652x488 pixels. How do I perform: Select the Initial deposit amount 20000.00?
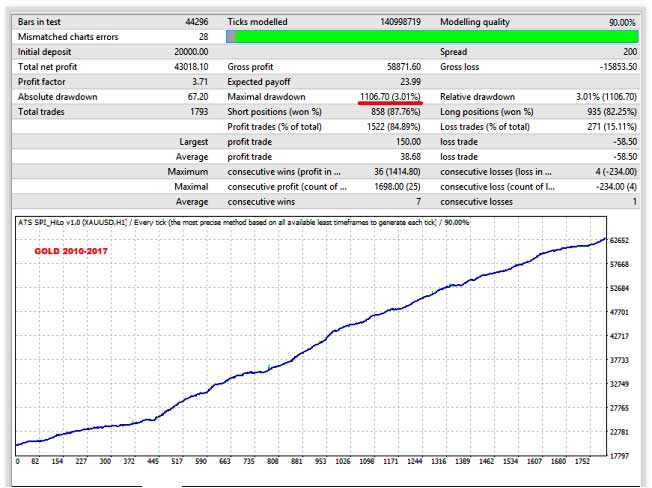[x=187, y=51]
